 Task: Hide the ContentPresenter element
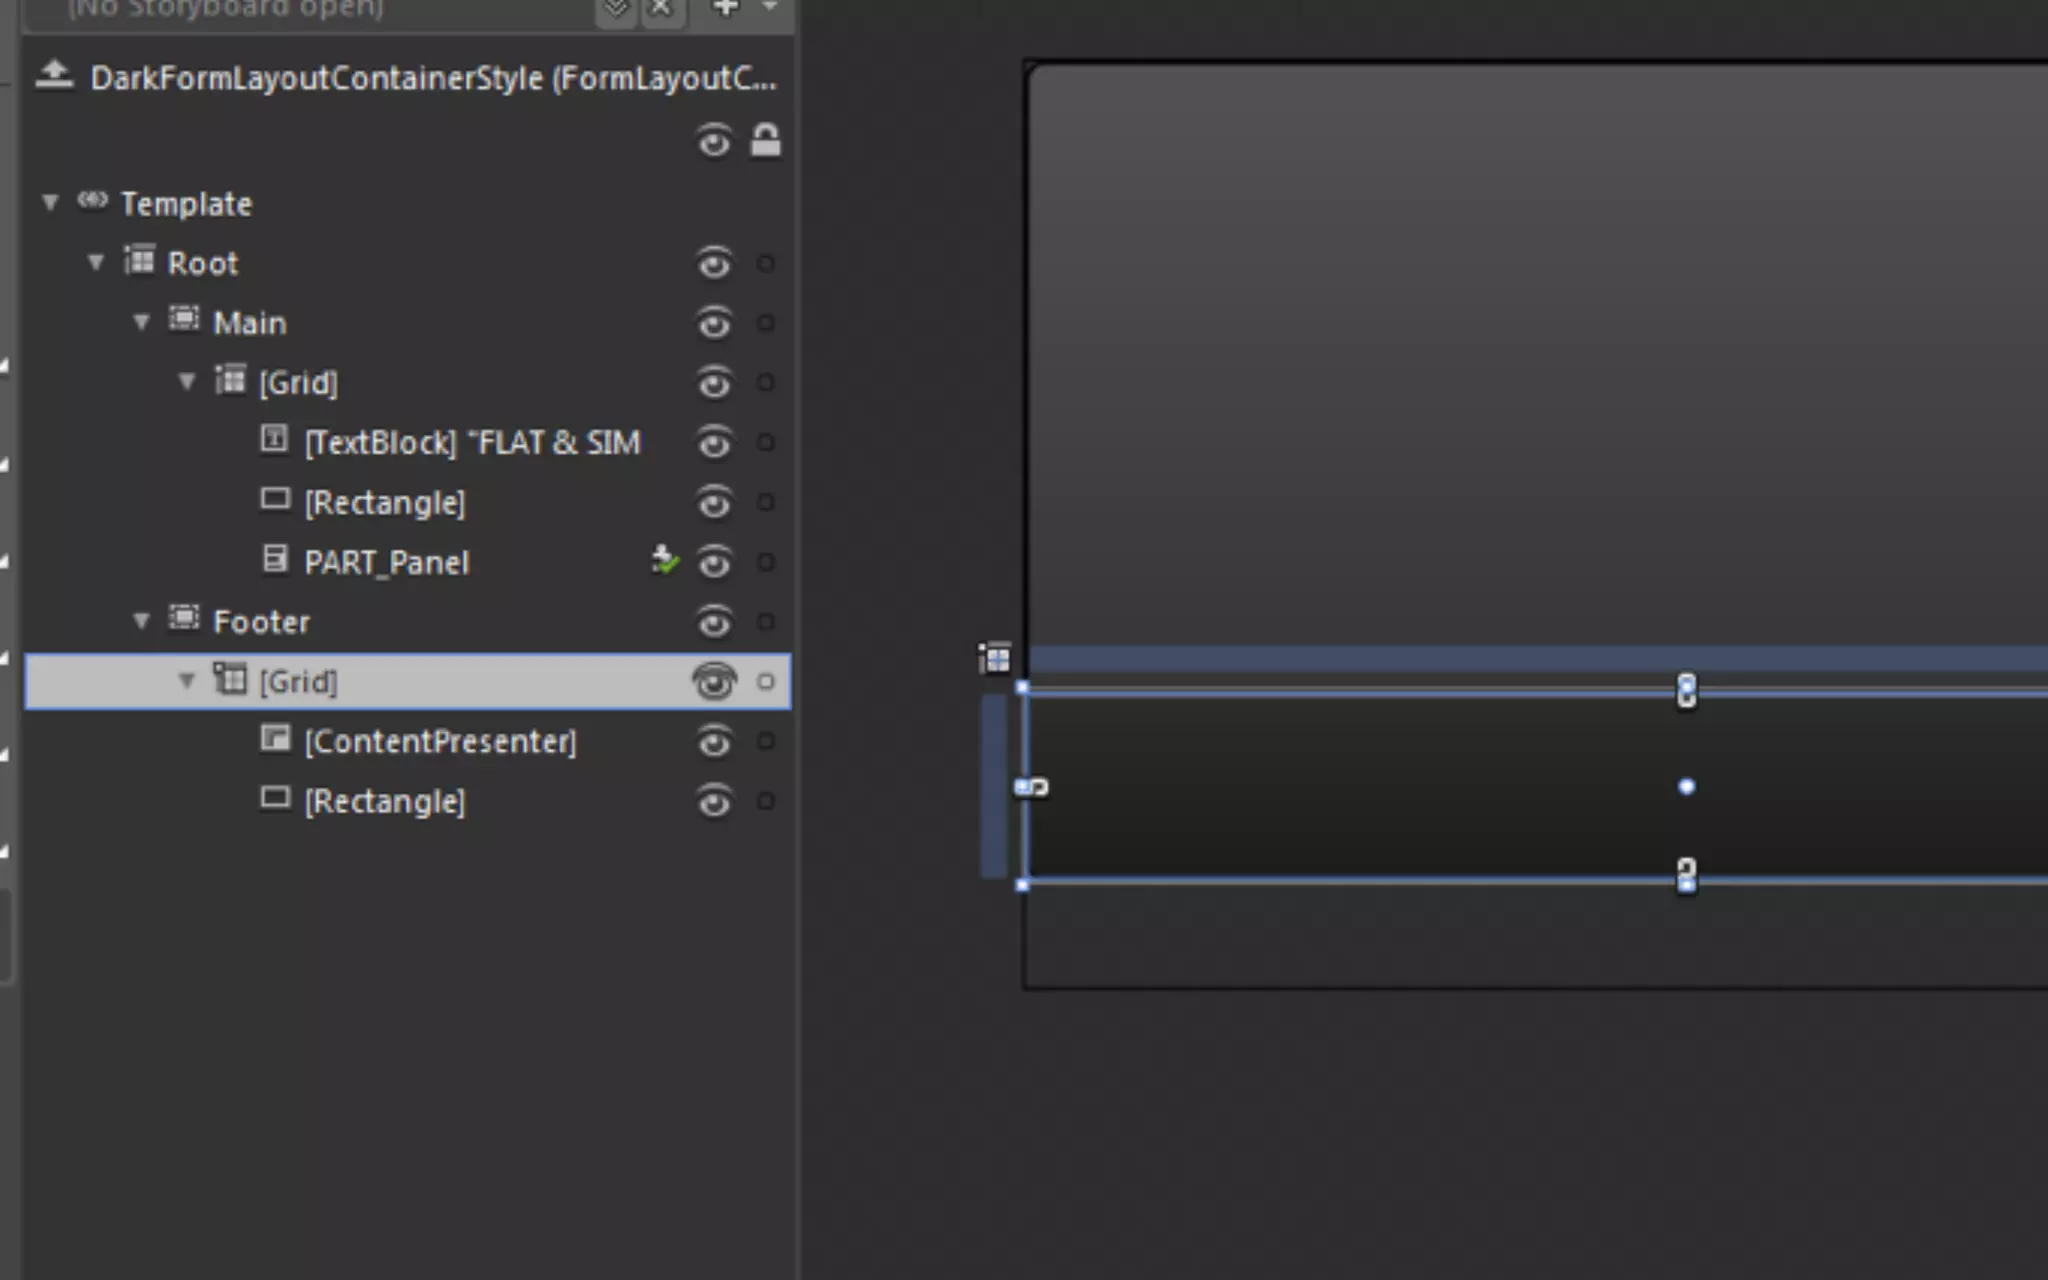713,742
